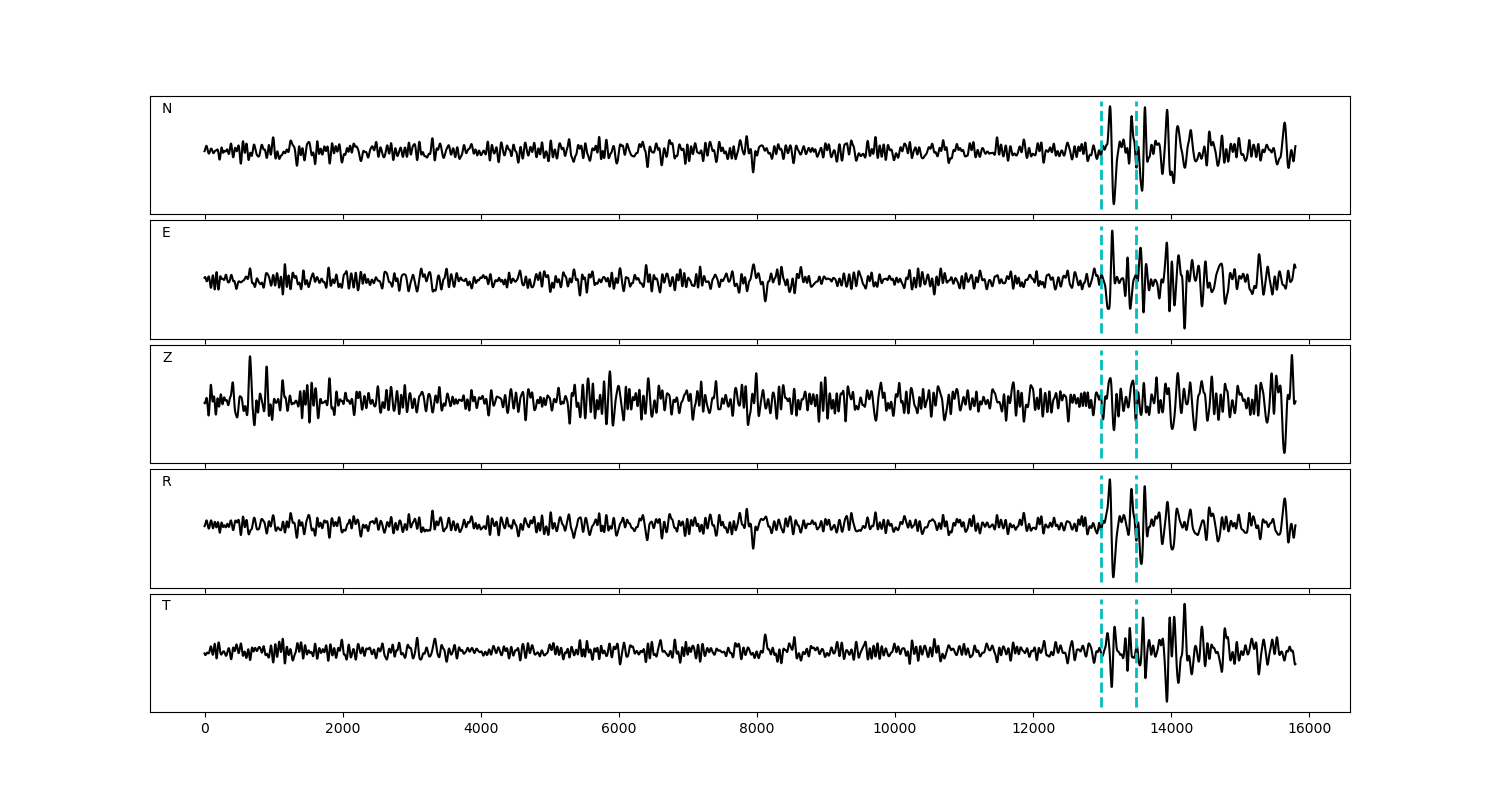This screenshot has width=1500, height=800.
Task: Click the 0 tick label on x-axis
Action: pyautogui.click(x=205, y=730)
